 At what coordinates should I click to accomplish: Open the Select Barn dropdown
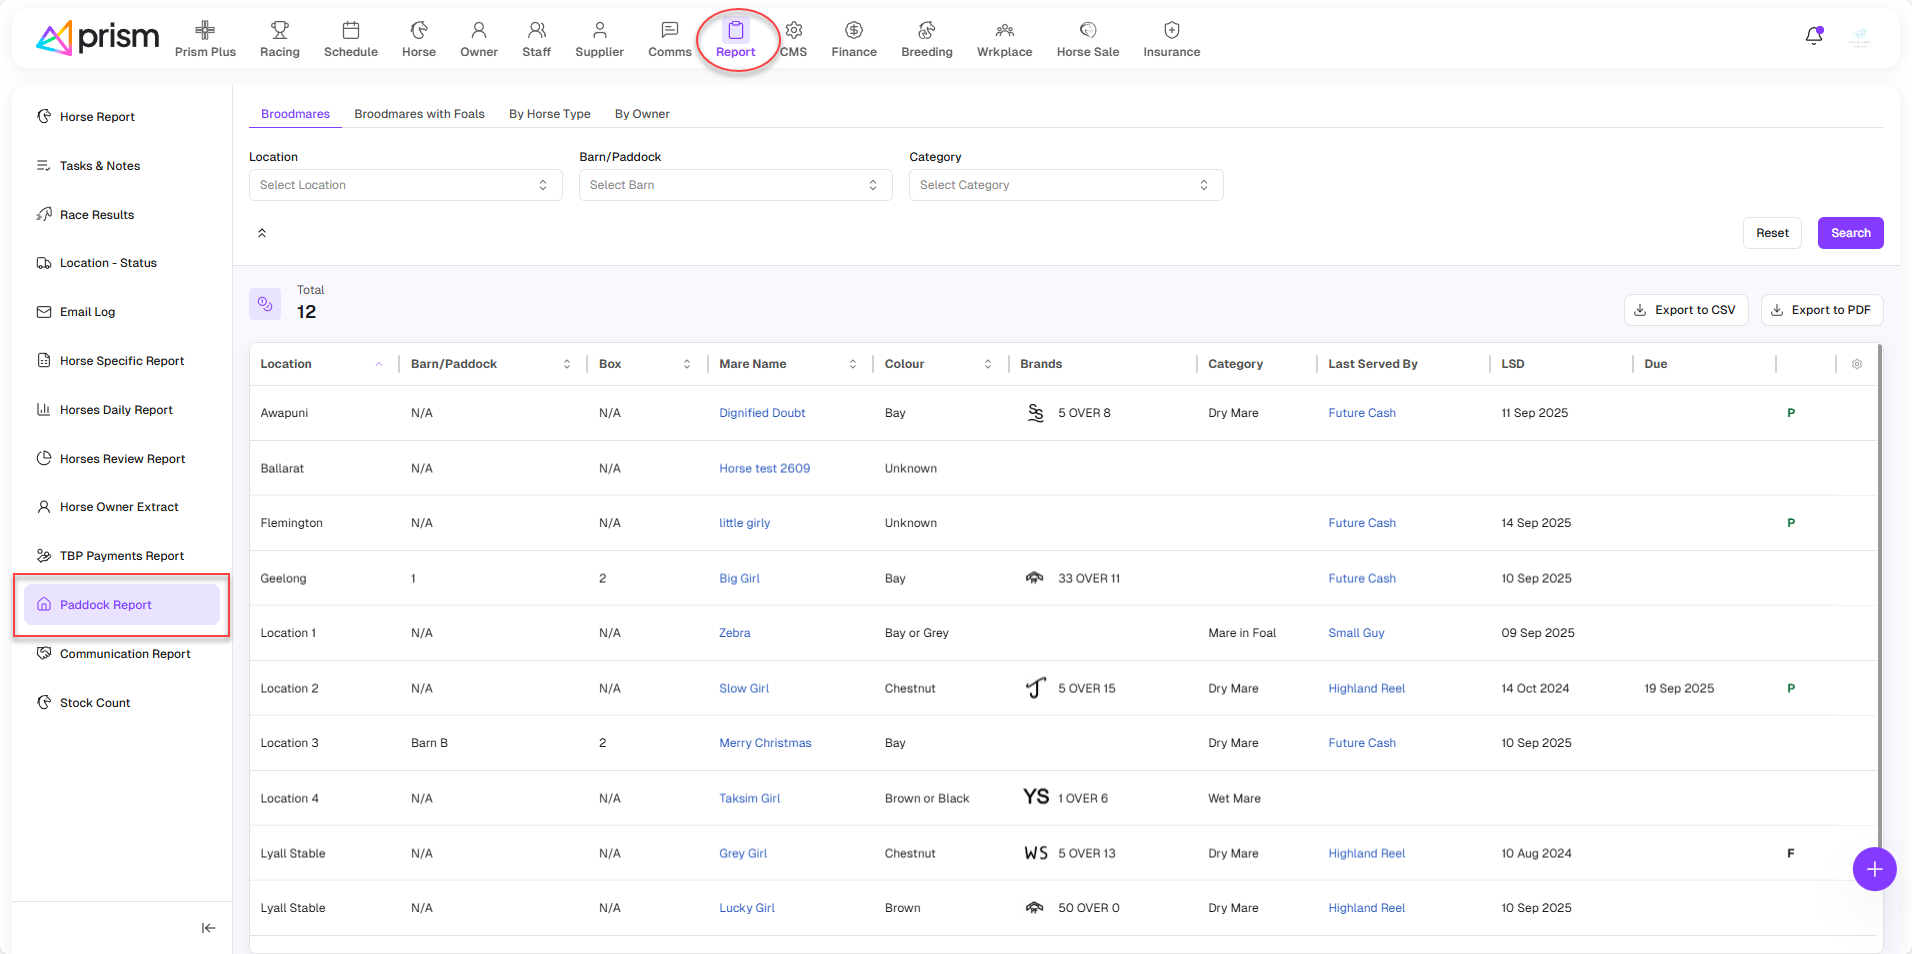[735, 185]
